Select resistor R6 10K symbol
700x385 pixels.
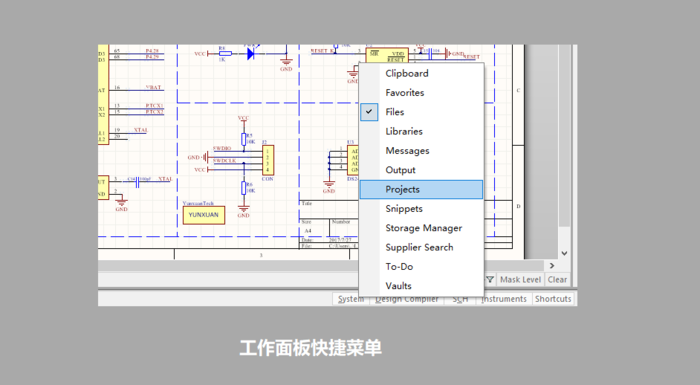click(x=244, y=188)
